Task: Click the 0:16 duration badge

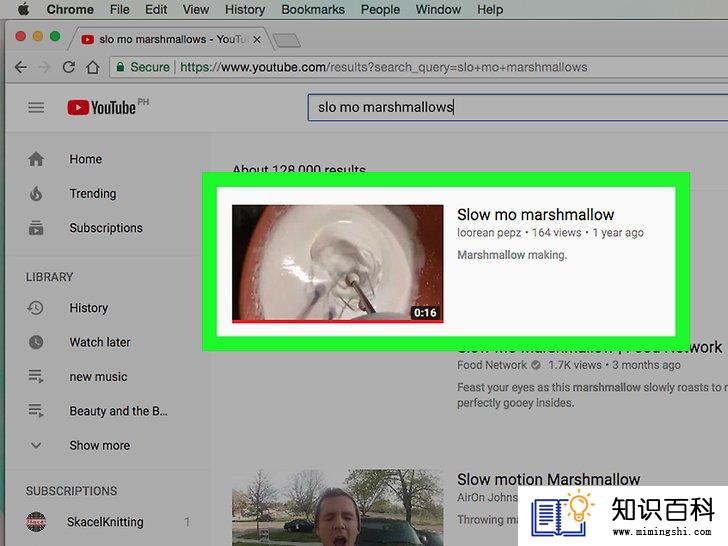Action: click(x=425, y=312)
